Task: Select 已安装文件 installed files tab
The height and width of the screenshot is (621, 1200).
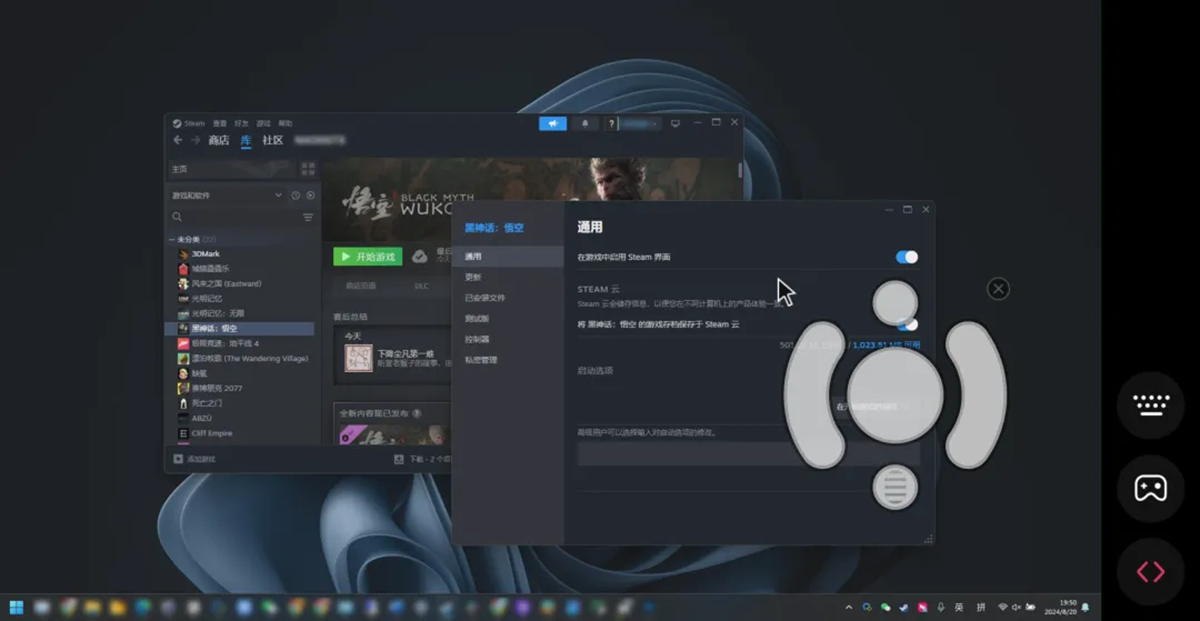Action: click(x=508, y=298)
